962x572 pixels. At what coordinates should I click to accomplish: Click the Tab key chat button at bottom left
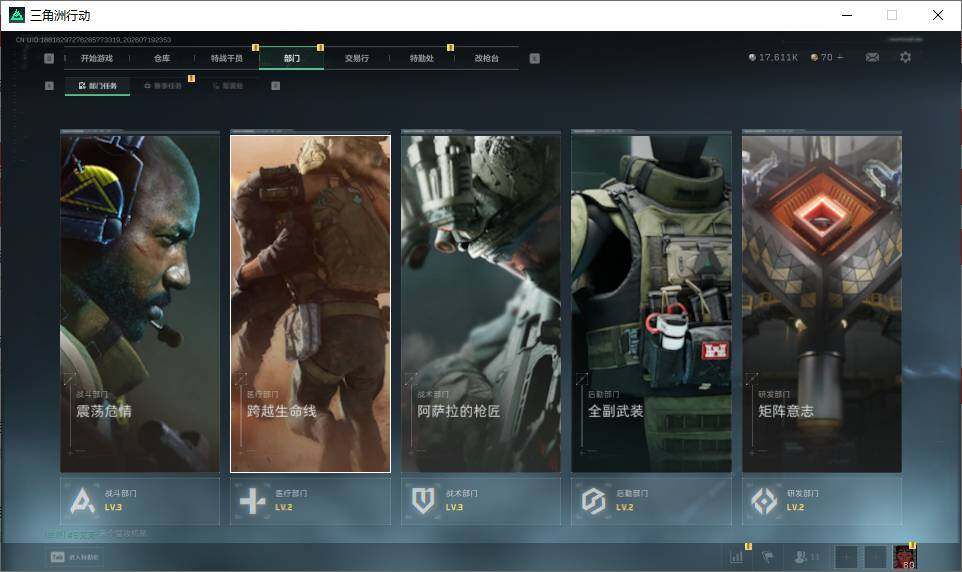[x=75, y=557]
